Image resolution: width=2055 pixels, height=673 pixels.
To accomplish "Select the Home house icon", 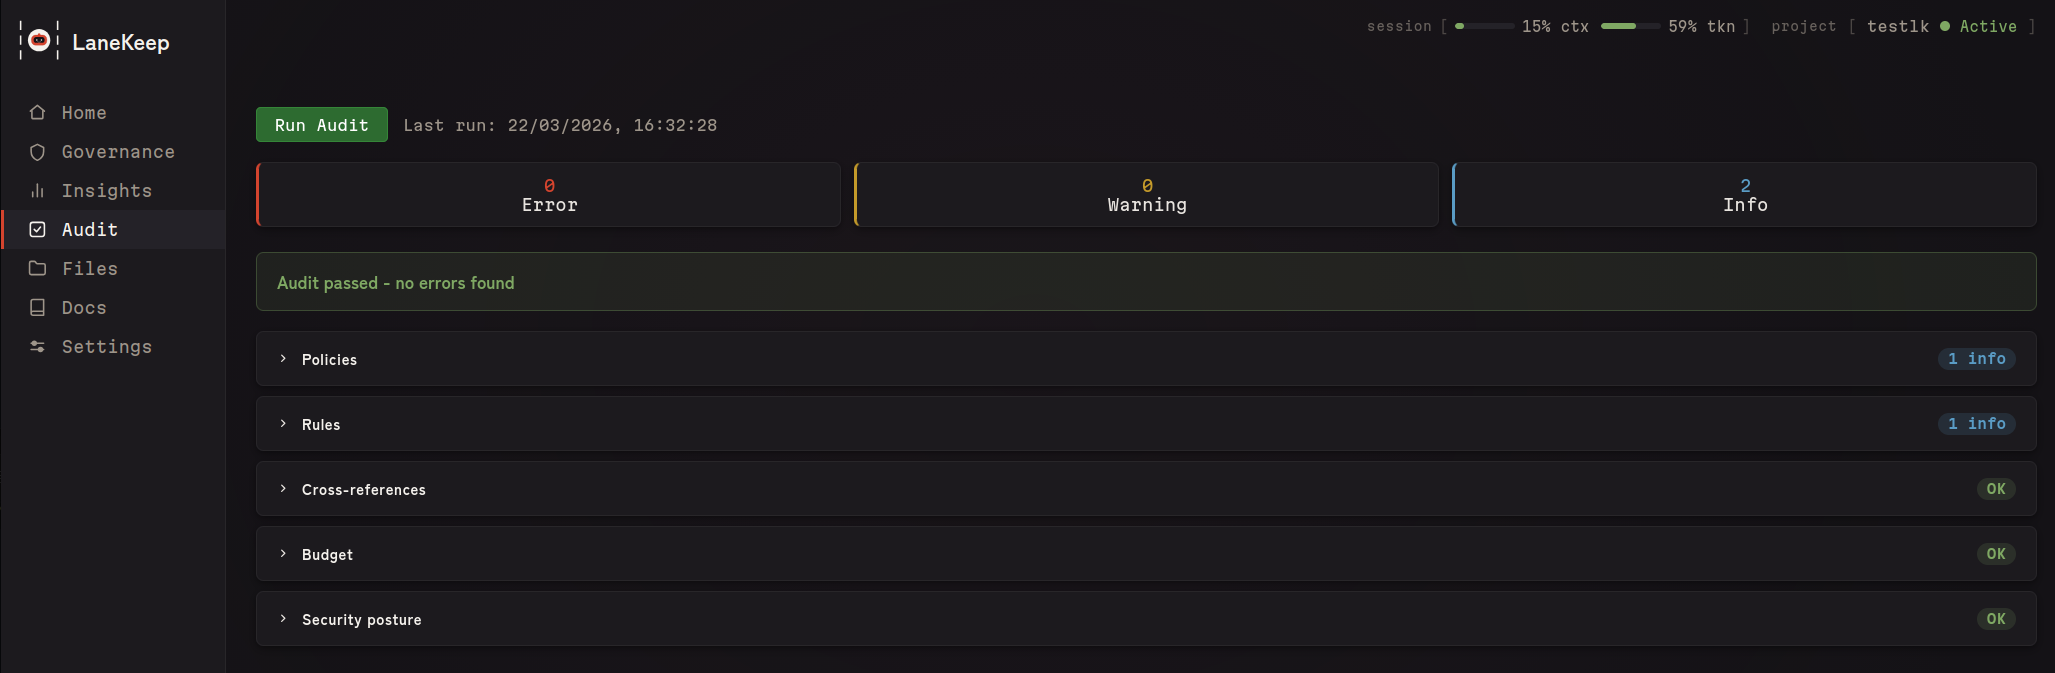I will [37, 112].
